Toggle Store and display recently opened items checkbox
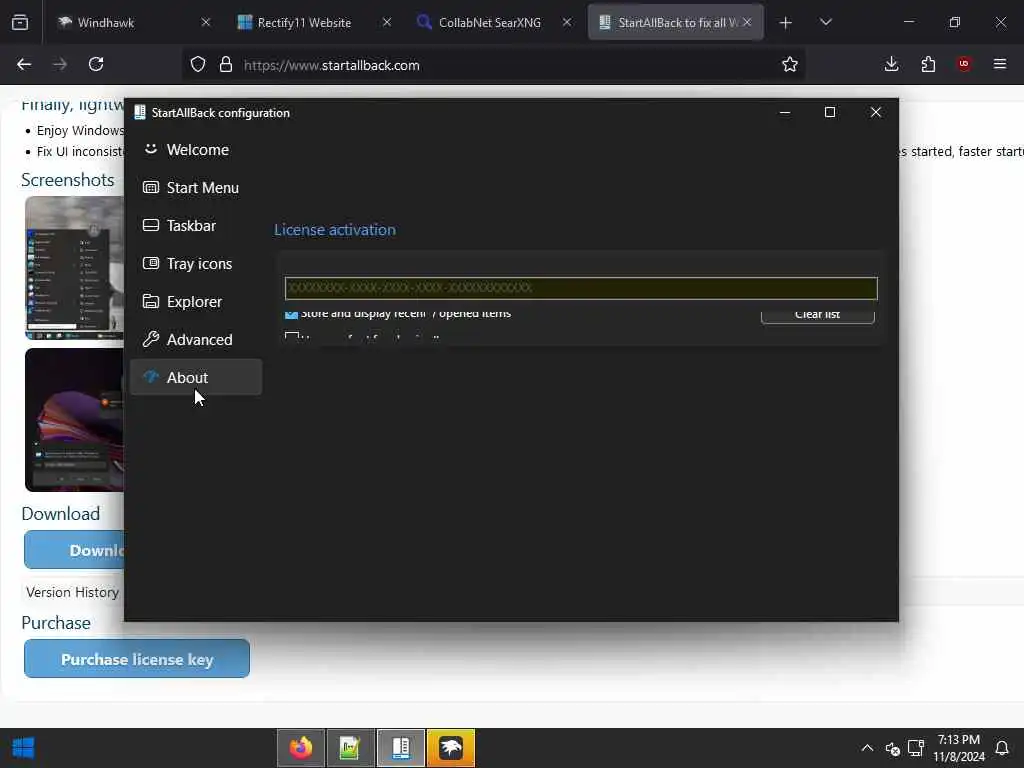Image resolution: width=1024 pixels, height=768 pixels. click(291, 313)
